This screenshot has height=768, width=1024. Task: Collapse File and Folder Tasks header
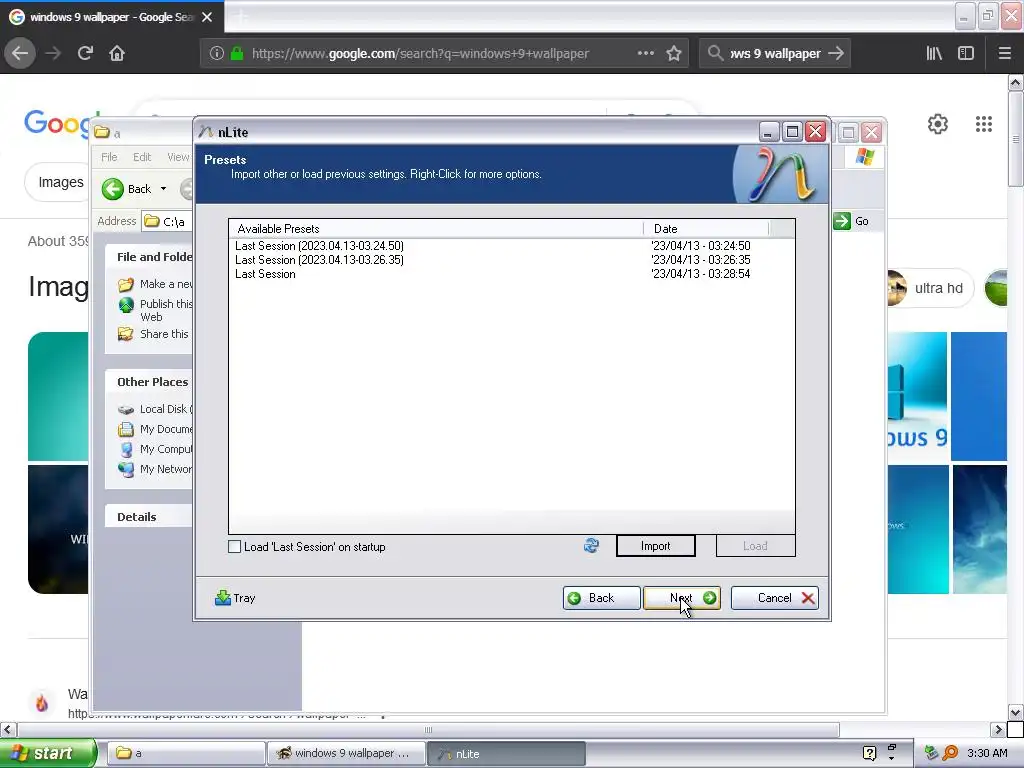point(149,257)
